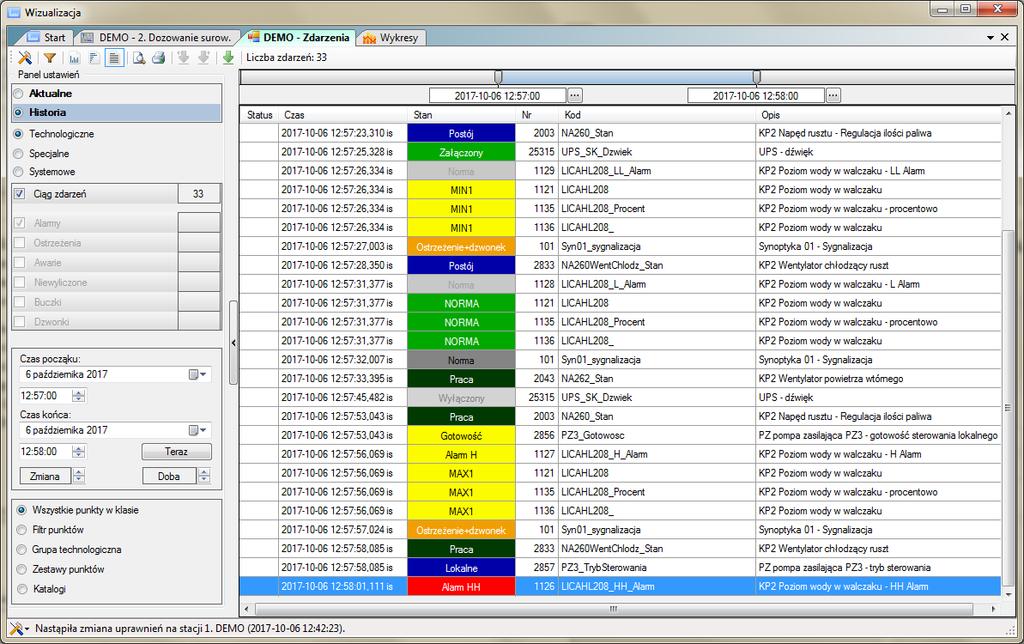Click the ... button beside 12:57:00 date field

(574, 96)
